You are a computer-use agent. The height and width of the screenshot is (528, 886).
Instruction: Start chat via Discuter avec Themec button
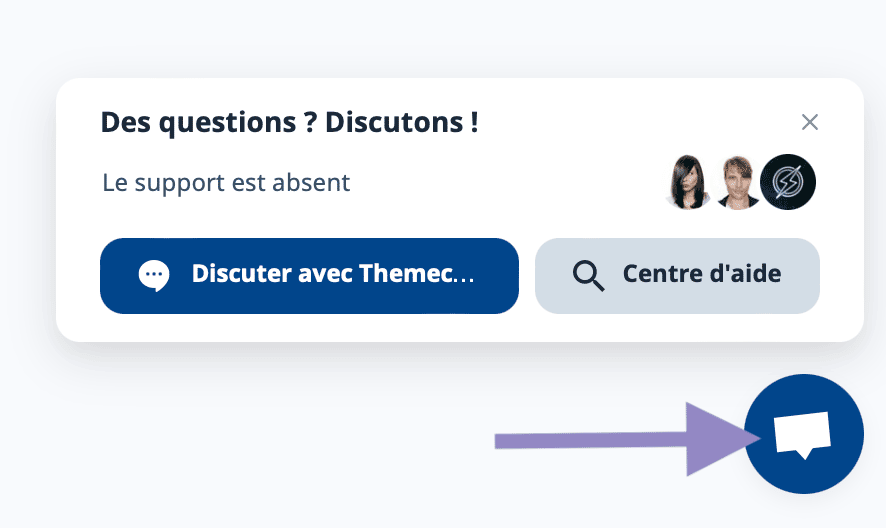coord(309,276)
